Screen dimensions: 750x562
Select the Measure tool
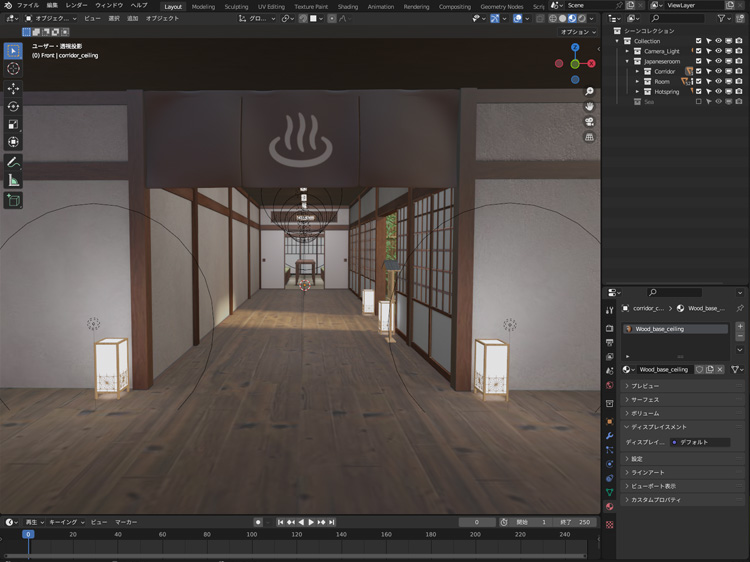coord(13,181)
